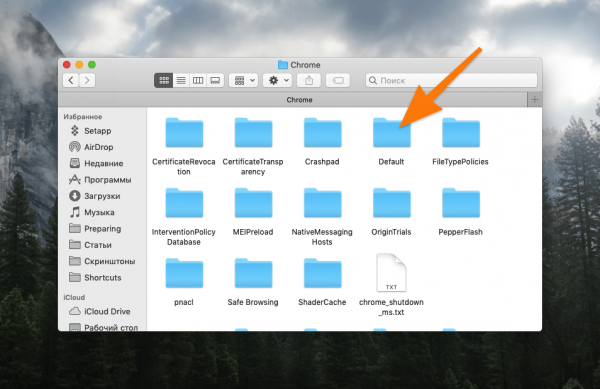Select the chrome_shutdown_ms.txt file

click(391, 285)
